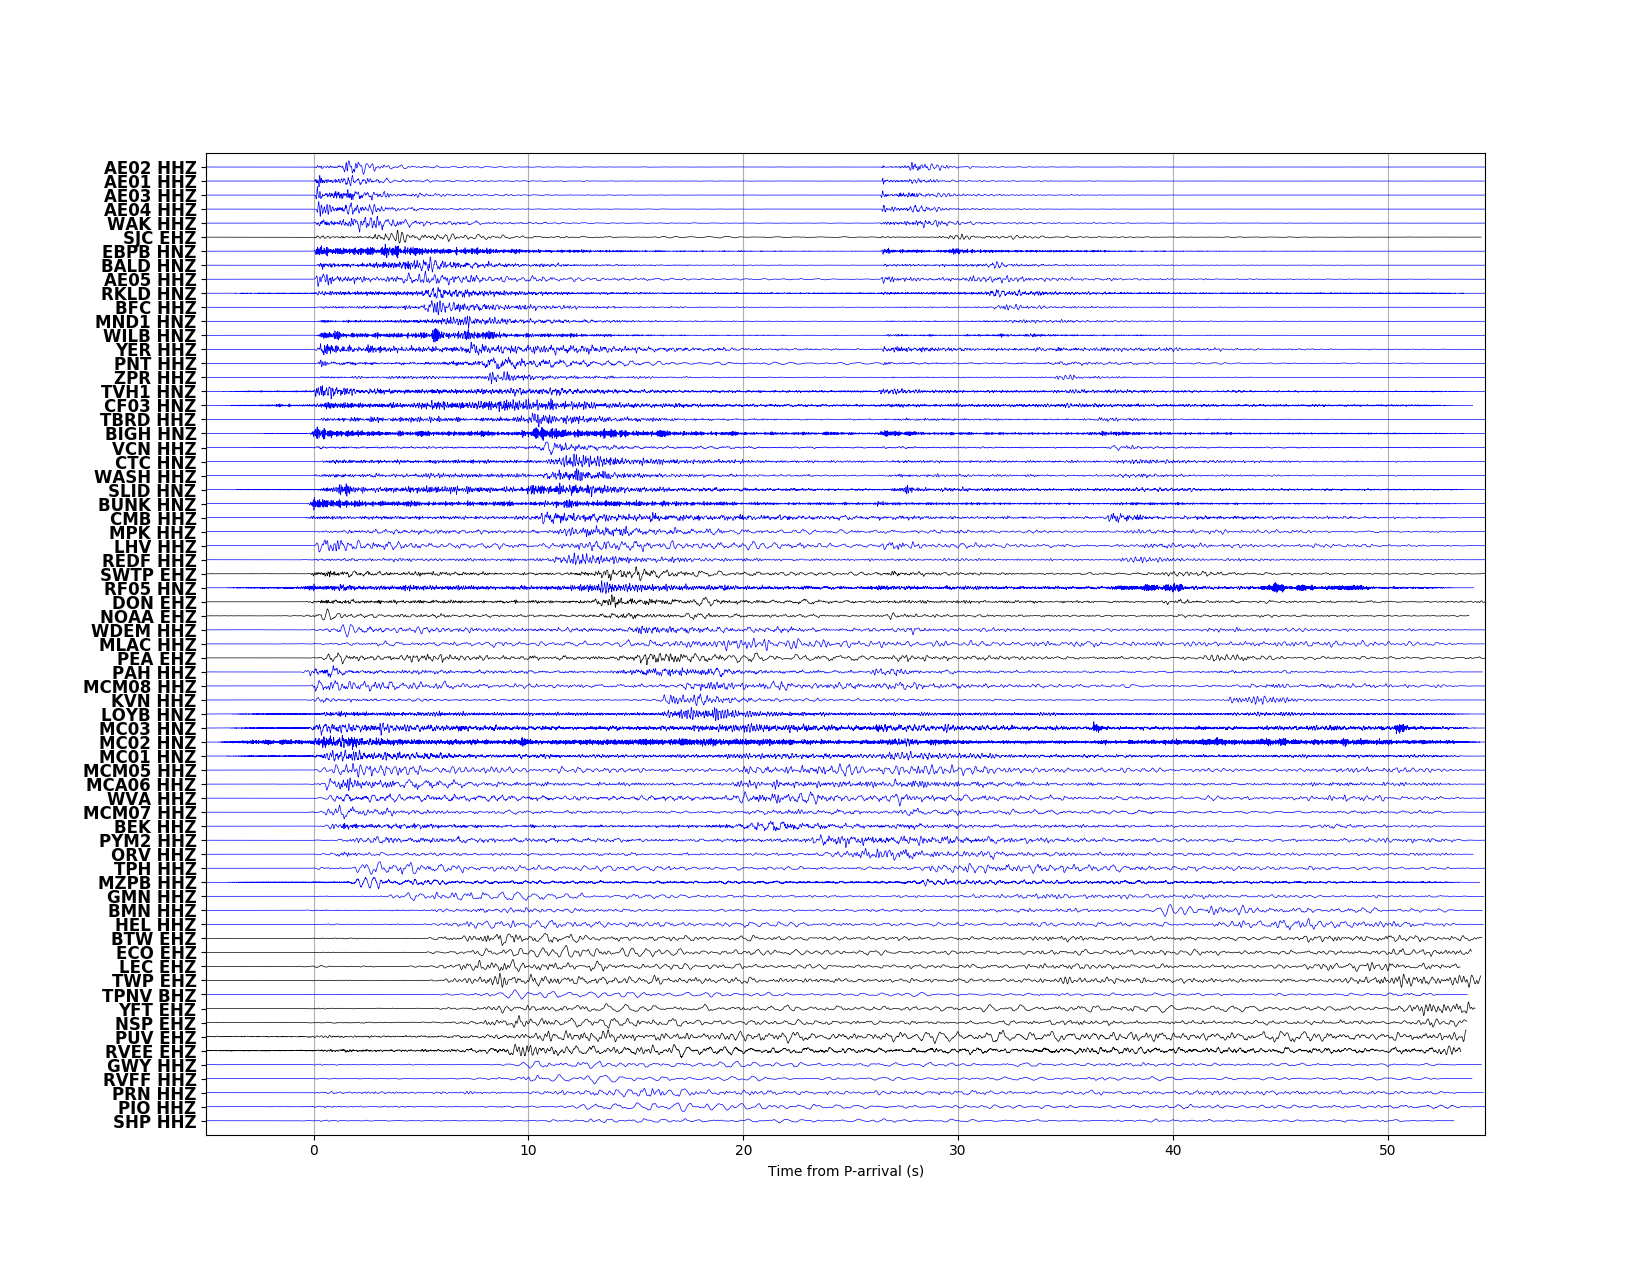
Task: Click the BUNK HNZ station label
Action: (x=147, y=505)
